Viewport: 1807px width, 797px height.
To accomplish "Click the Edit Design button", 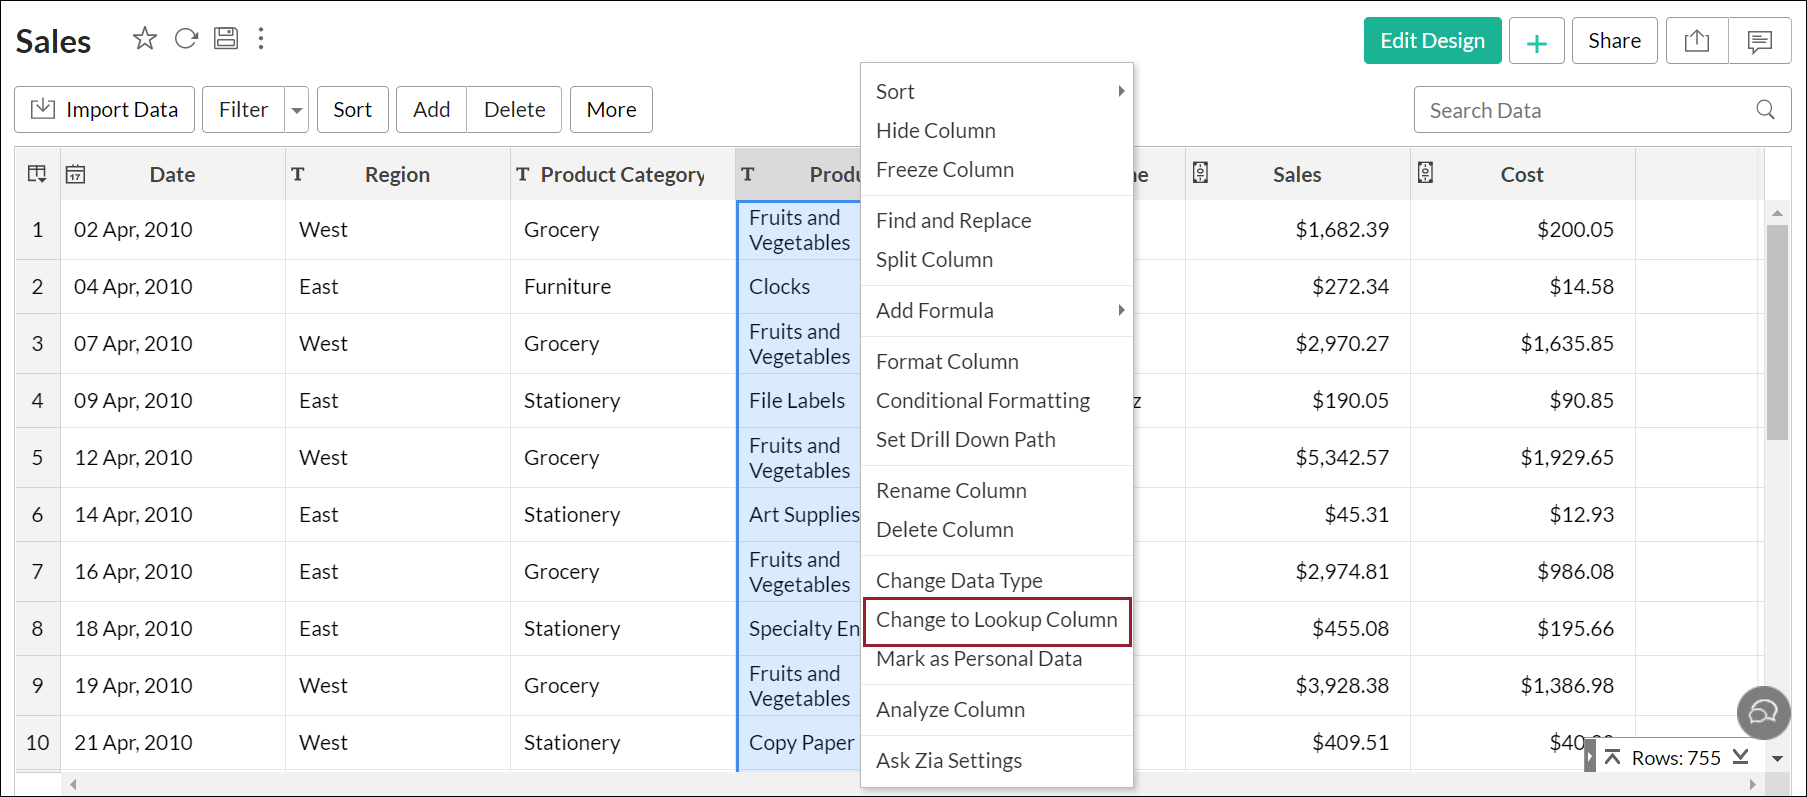I will (1432, 41).
